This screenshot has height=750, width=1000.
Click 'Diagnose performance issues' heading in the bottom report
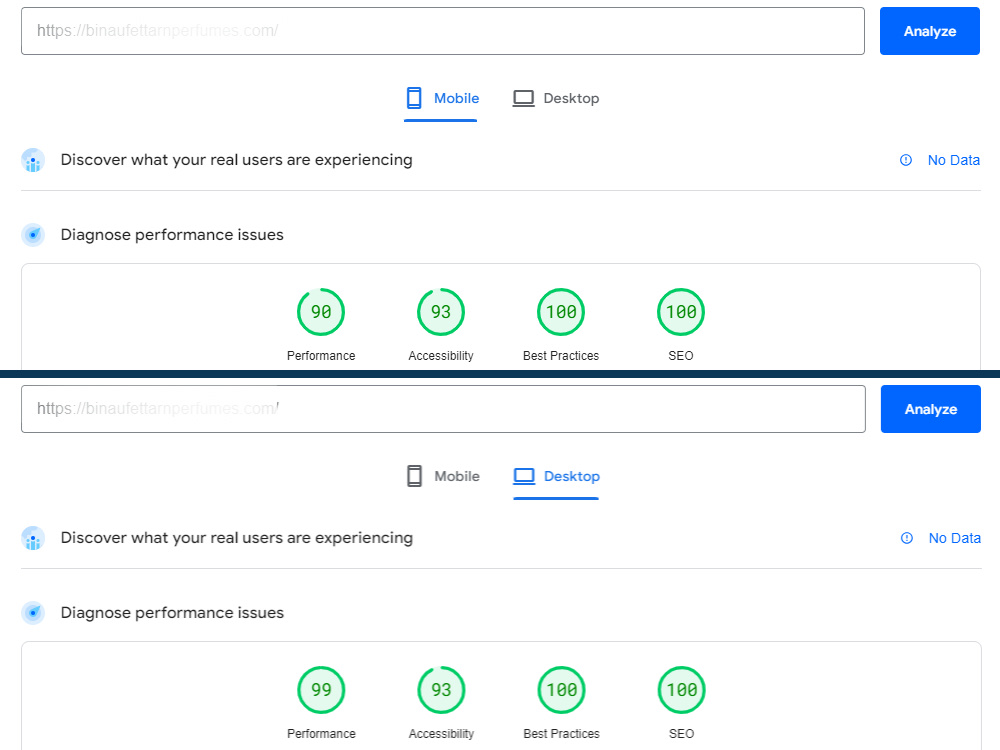tap(172, 613)
